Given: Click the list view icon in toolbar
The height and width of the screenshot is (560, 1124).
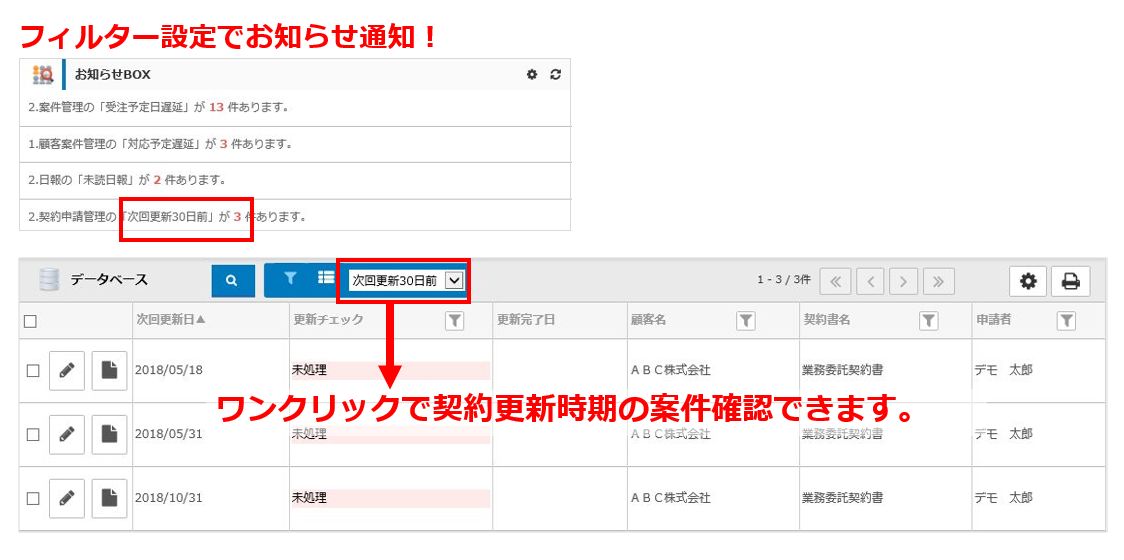Looking at the screenshot, I should pos(326,279).
